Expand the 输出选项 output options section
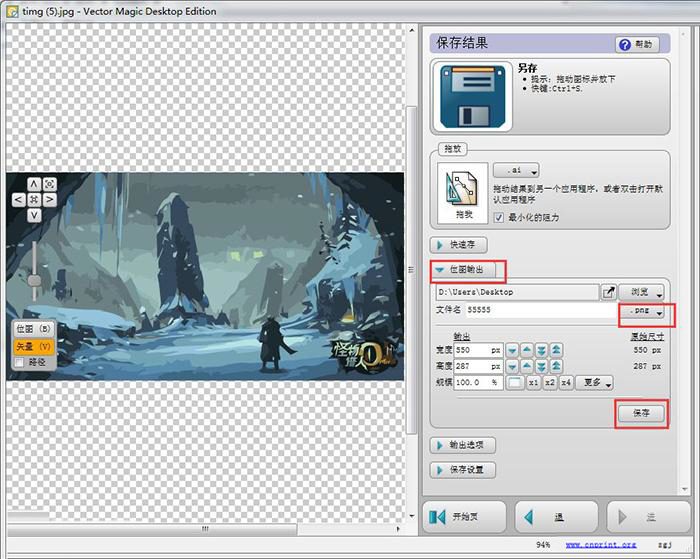700x559 pixels. coord(462,445)
